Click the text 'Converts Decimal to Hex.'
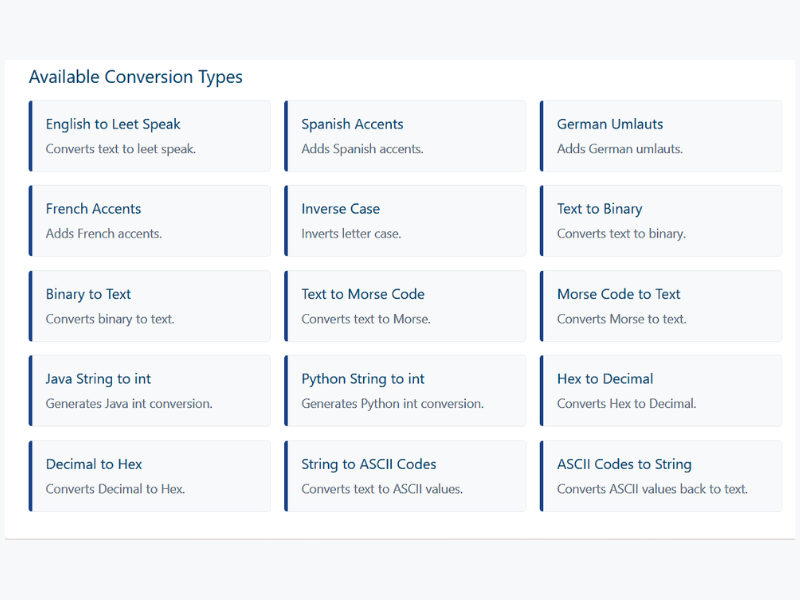Image resolution: width=800 pixels, height=600 pixels. (x=115, y=489)
